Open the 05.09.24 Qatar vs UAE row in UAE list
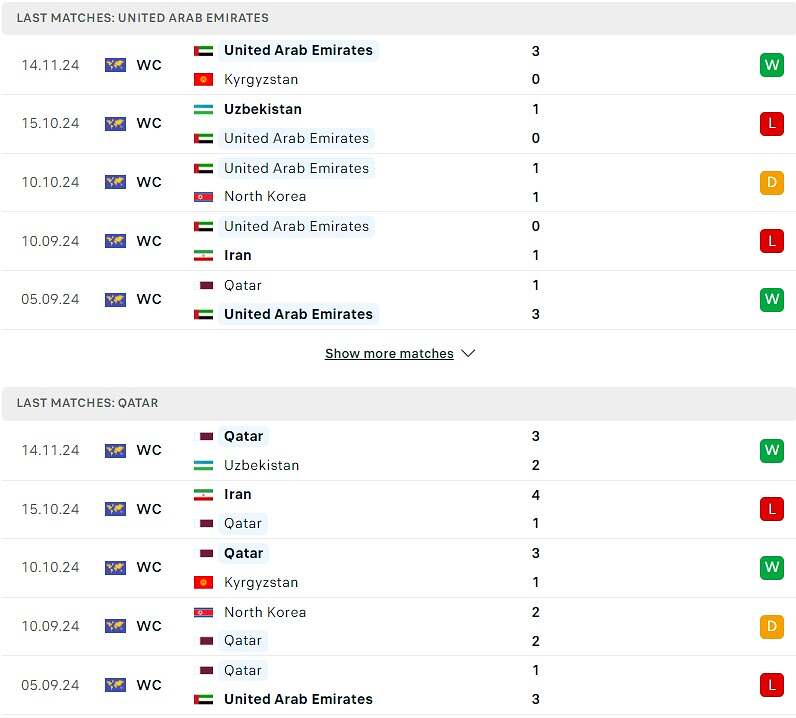The image size is (796, 718). [398, 300]
